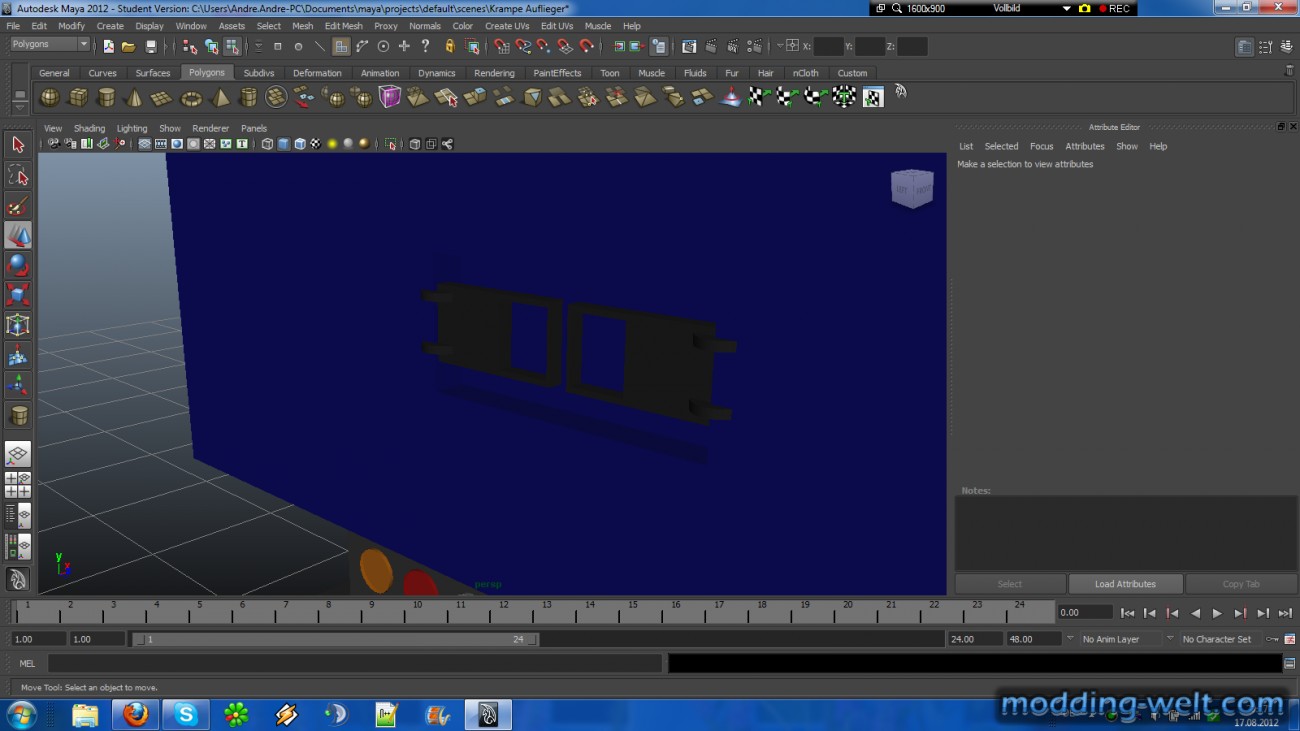This screenshot has height=731, width=1300.
Task: Click the purple smooth cube shelf icon
Action: [389, 97]
